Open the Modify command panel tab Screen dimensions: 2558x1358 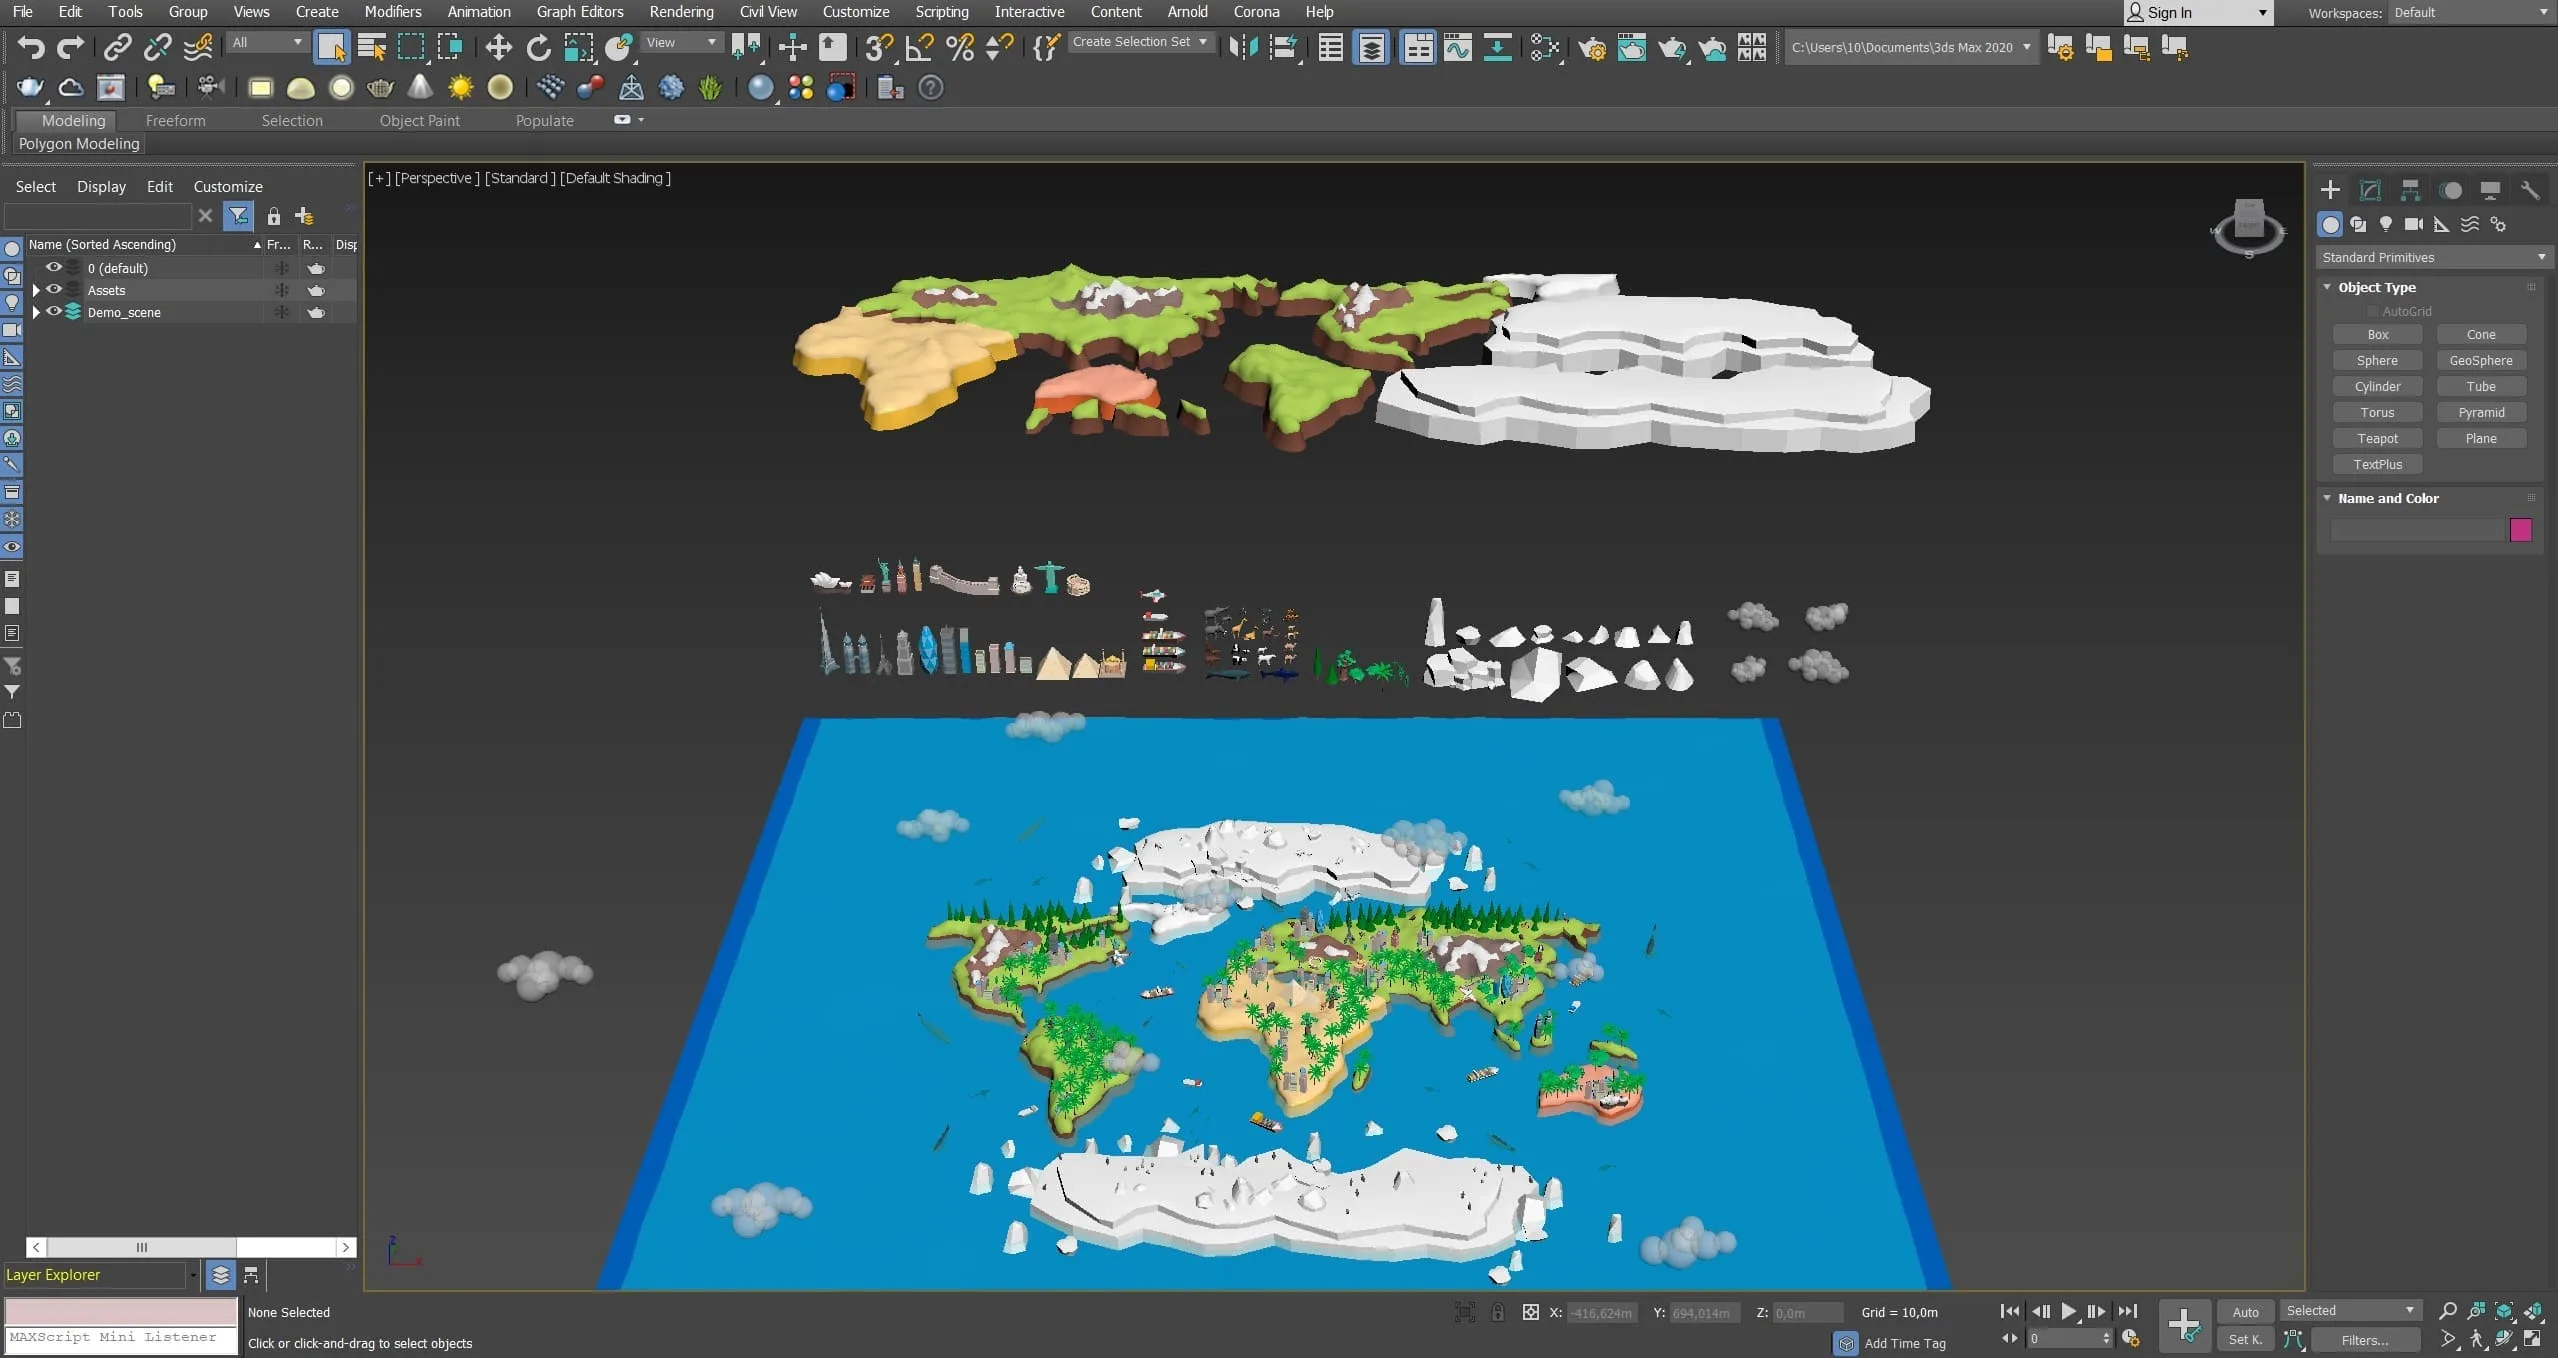[2370, 190]
